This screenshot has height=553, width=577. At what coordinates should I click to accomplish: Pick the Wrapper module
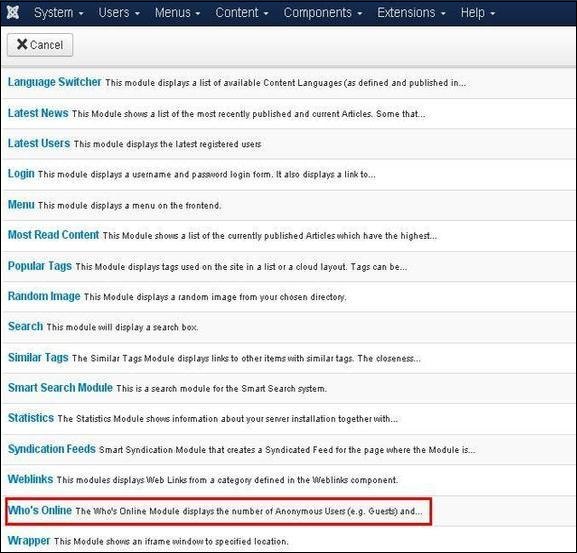[29, 541]
